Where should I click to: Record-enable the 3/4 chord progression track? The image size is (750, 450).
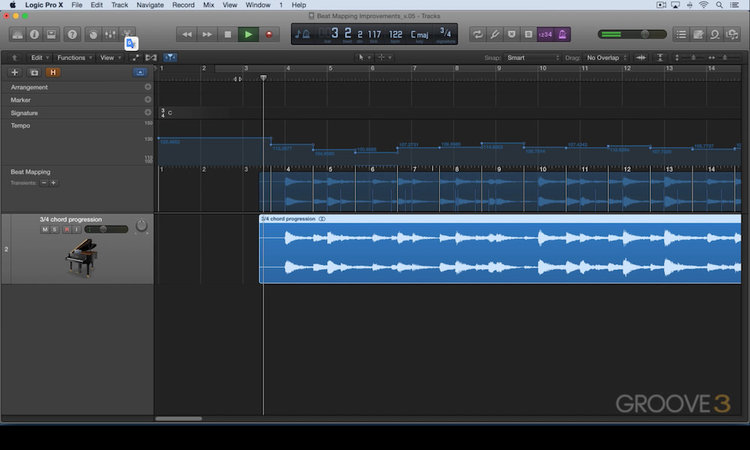[66, 230]
